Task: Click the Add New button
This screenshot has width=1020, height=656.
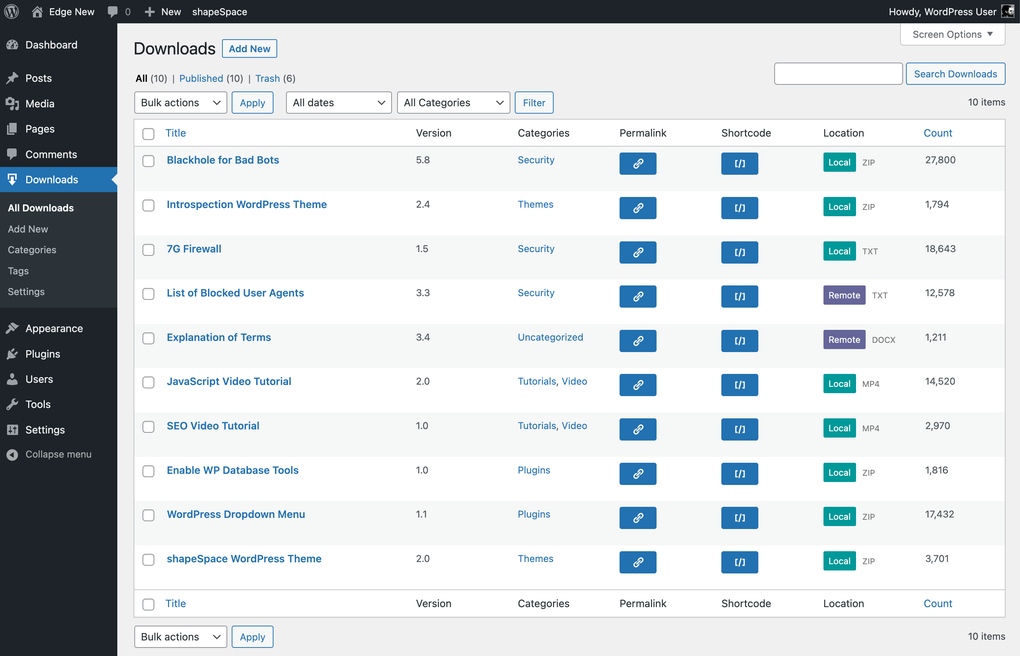Action: coord(249,48)
